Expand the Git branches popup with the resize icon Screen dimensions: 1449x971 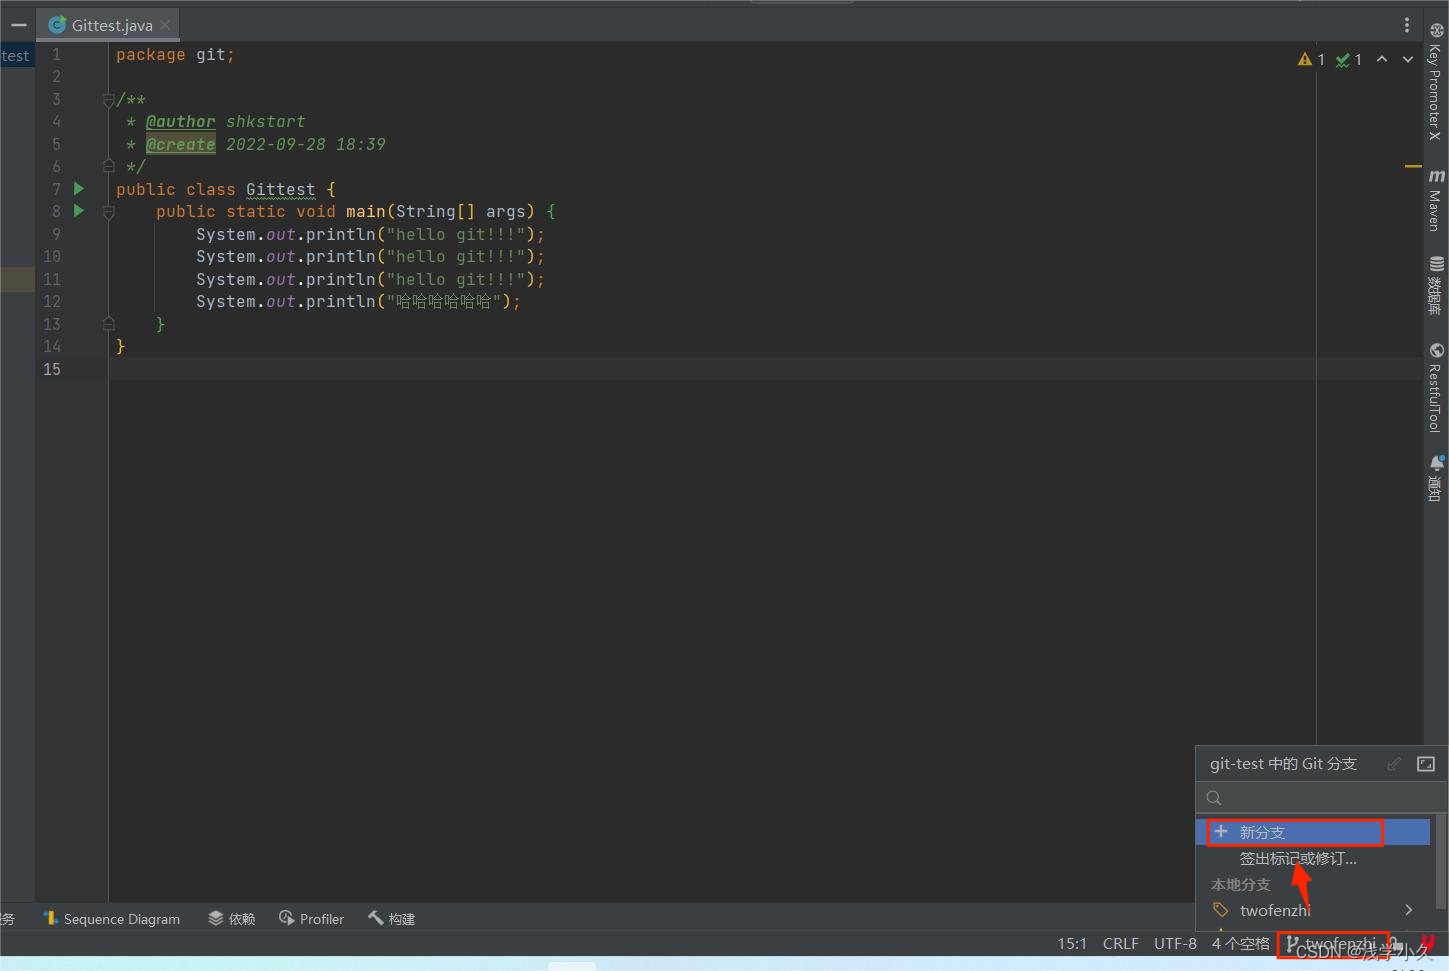[1426, 764]
